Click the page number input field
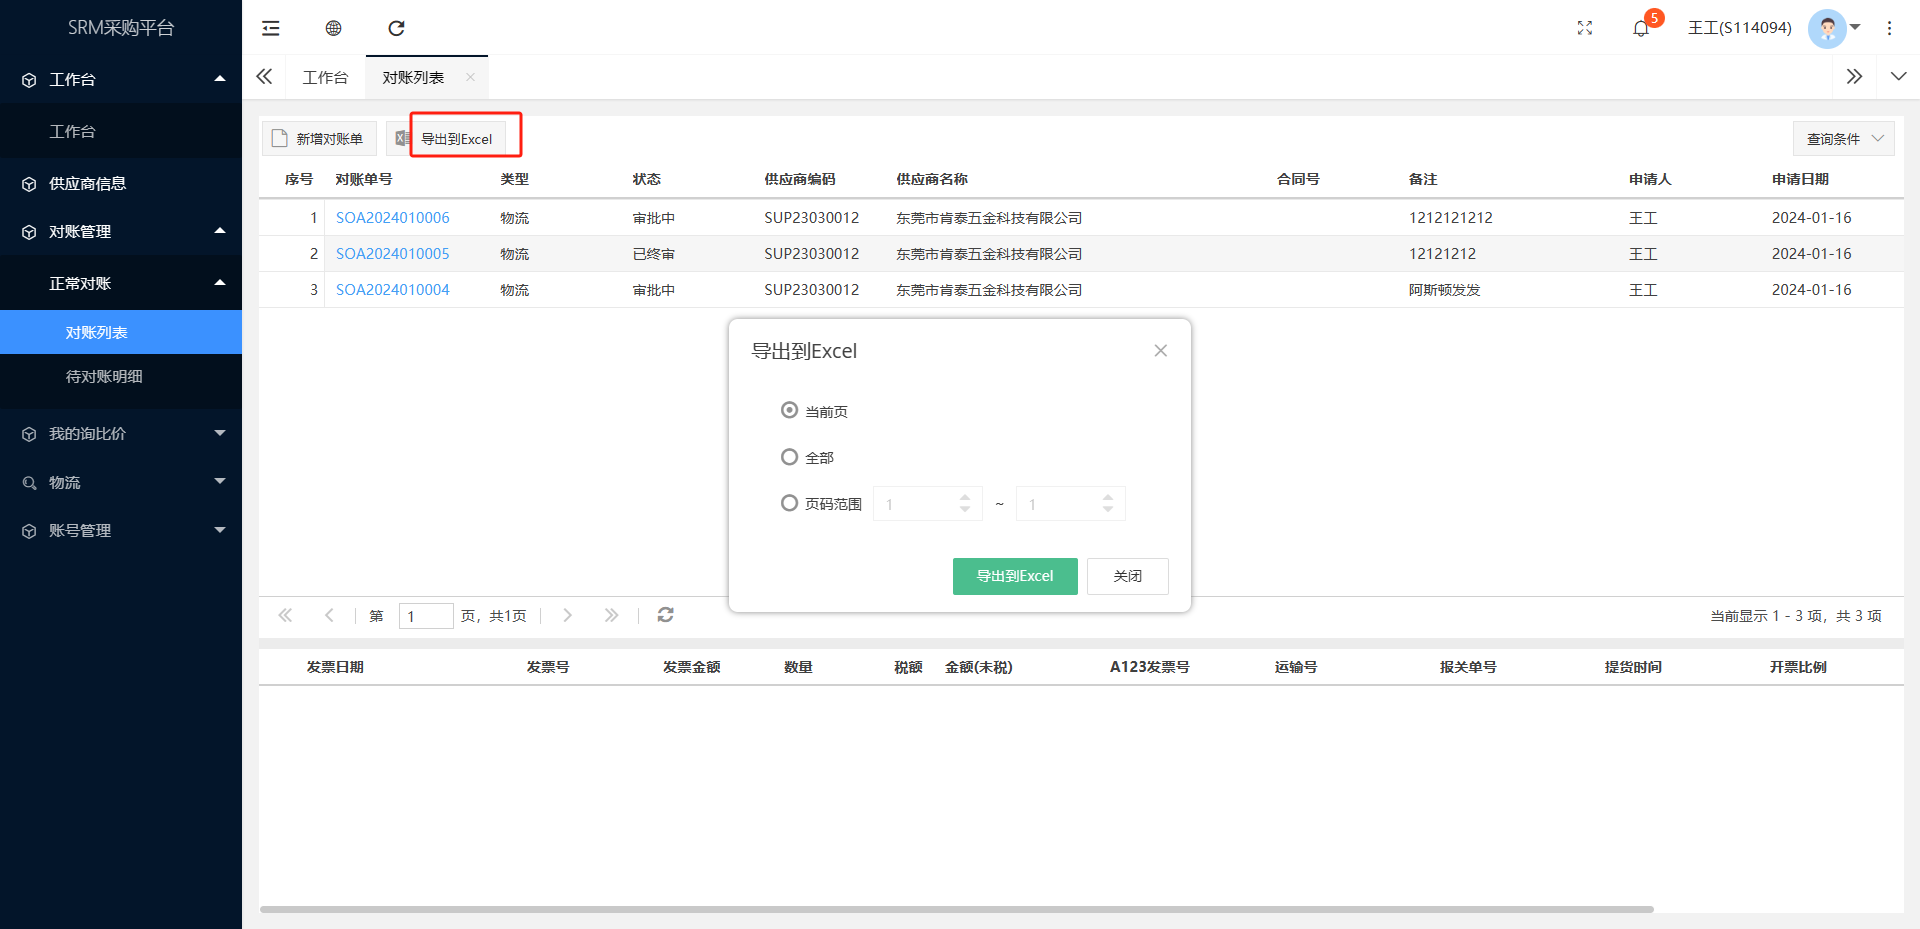 coord(426,616)
